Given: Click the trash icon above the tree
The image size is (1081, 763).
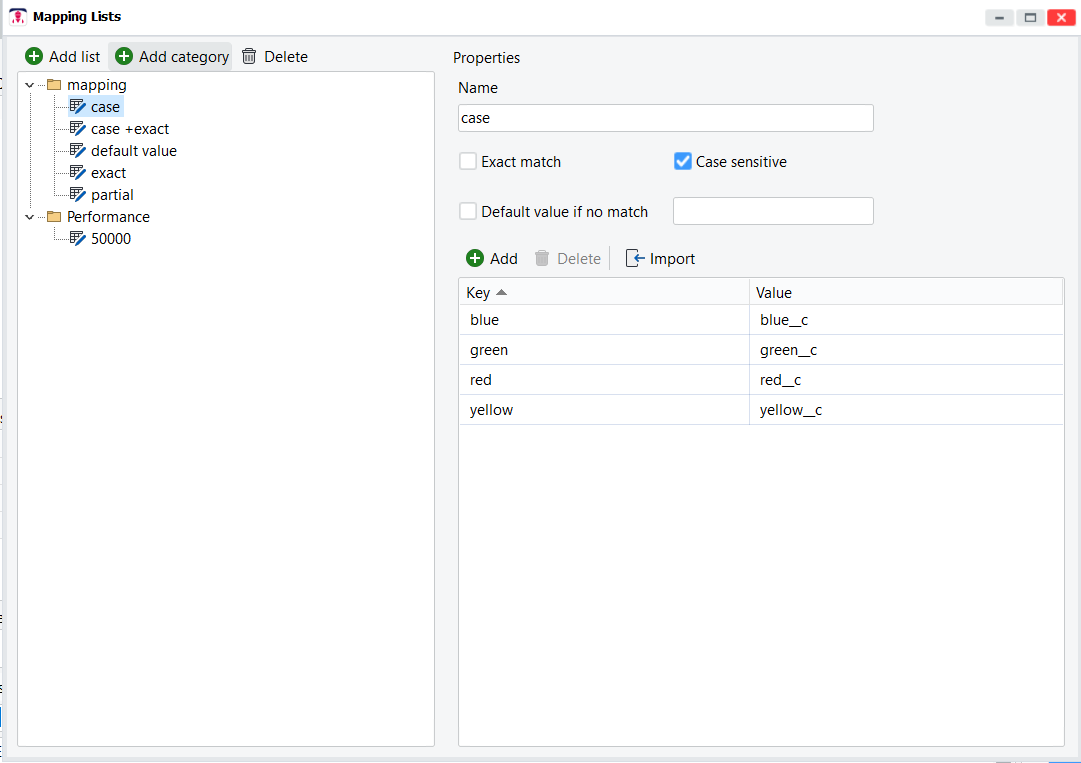Looking at the screenshot, I should pos(249,57).
